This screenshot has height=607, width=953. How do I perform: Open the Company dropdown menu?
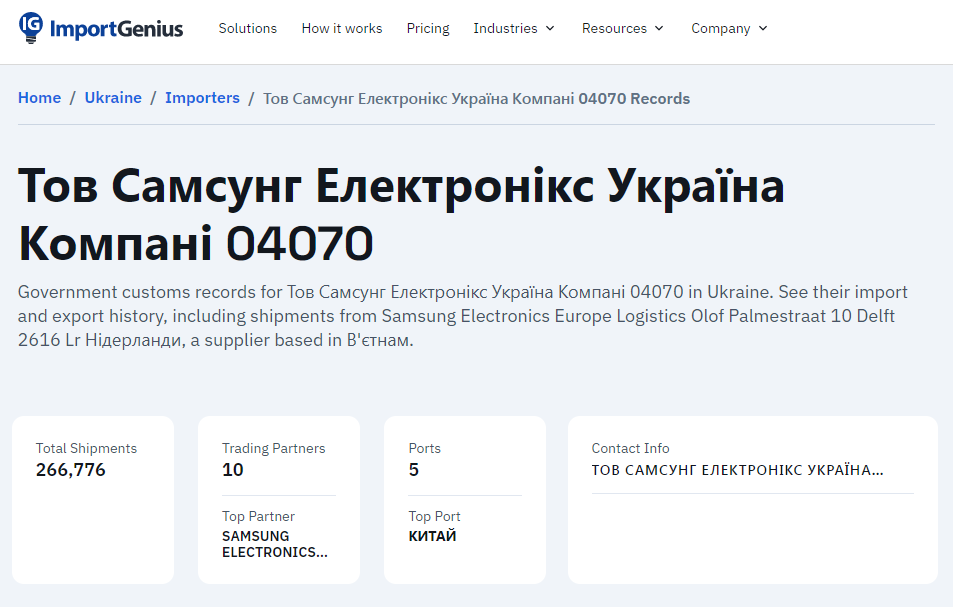tap(722, 29)
